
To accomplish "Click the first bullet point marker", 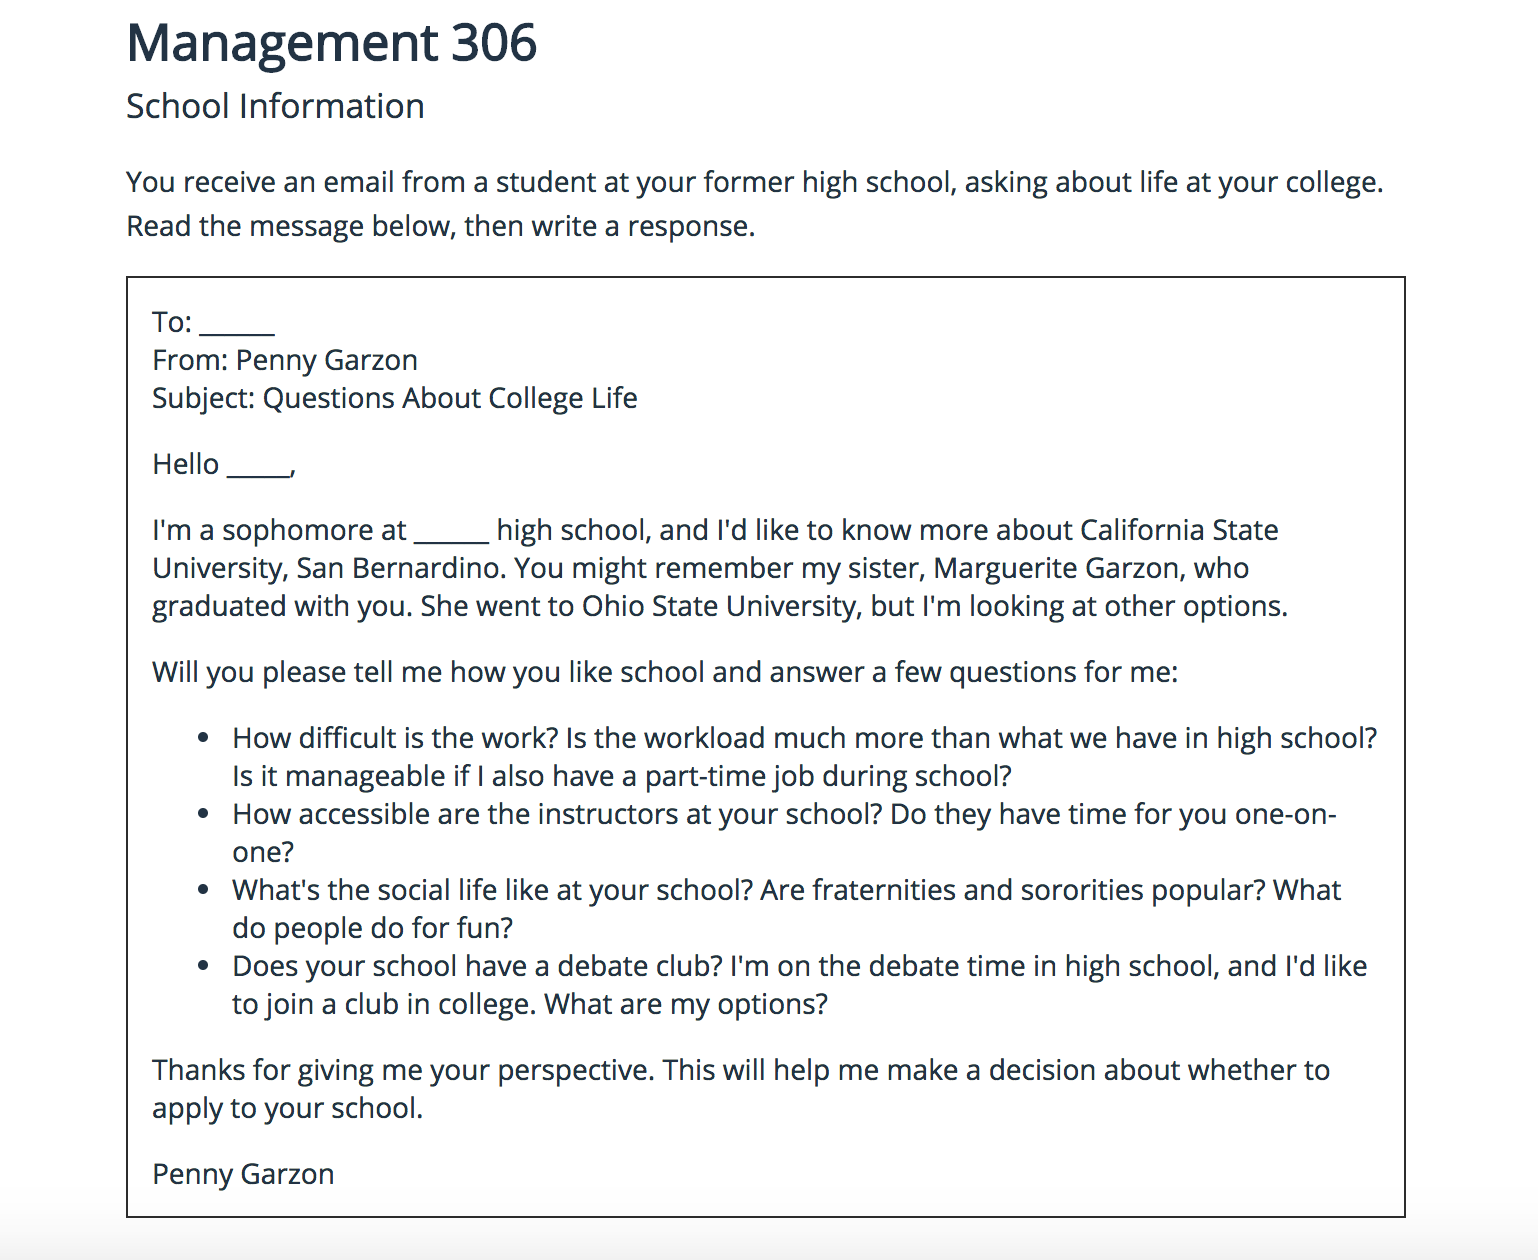I will [203, 738].
